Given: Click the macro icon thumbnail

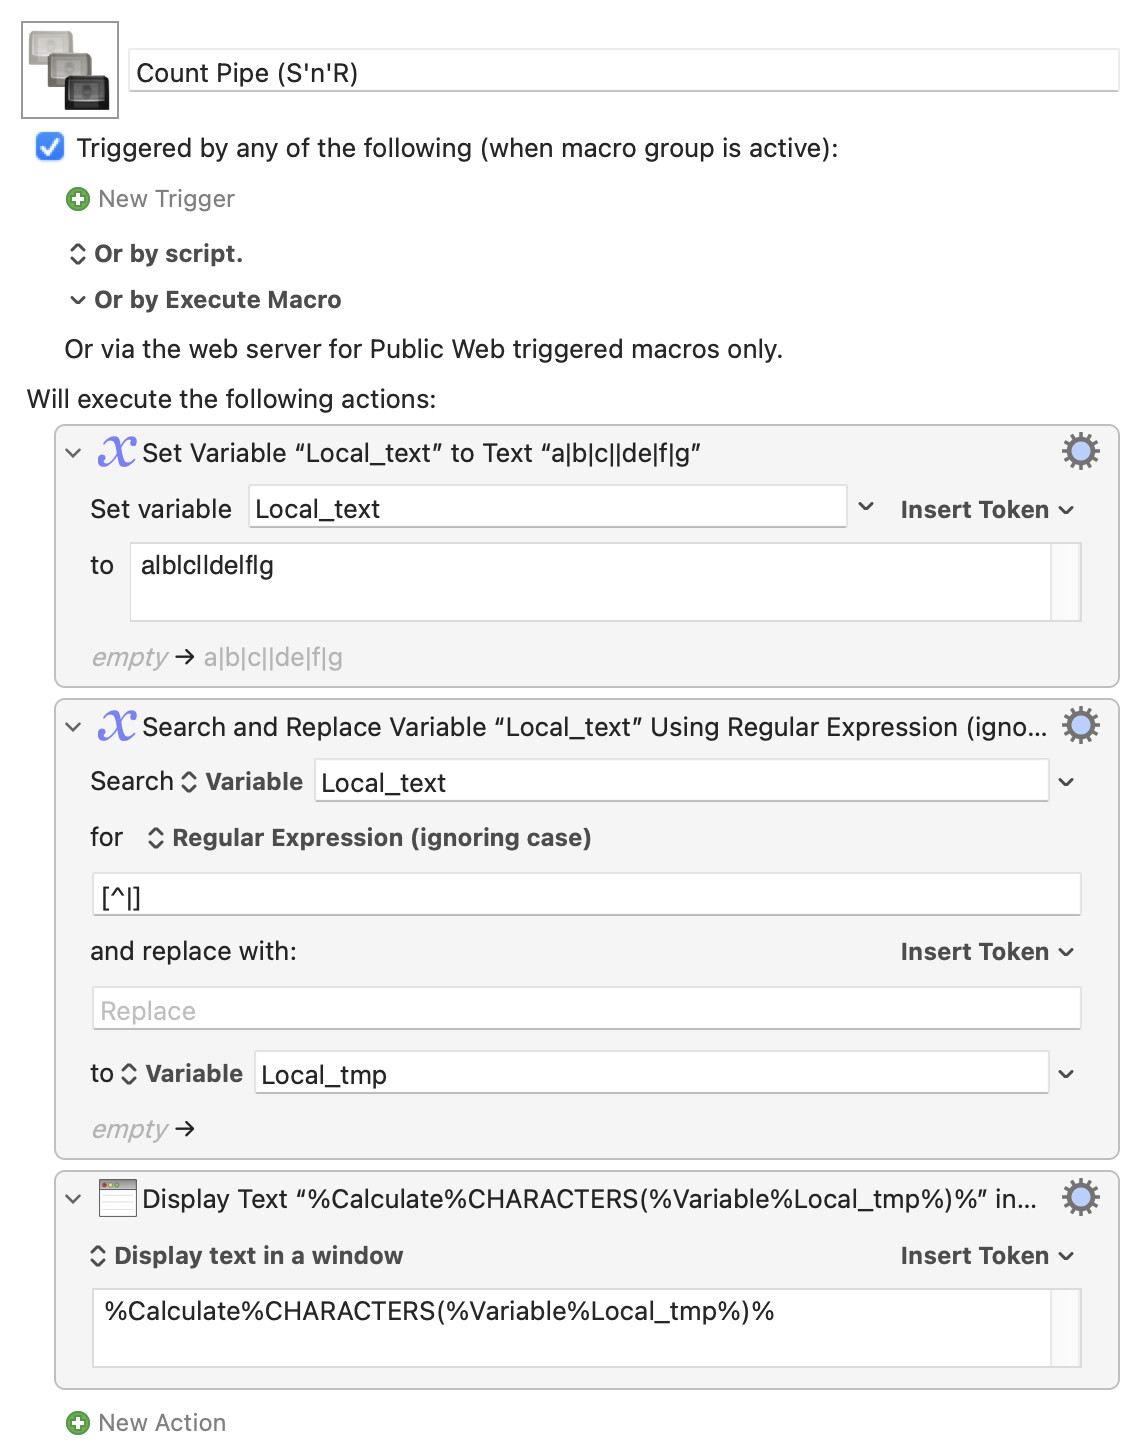Looking at the screenshot, I should [70, 70].
